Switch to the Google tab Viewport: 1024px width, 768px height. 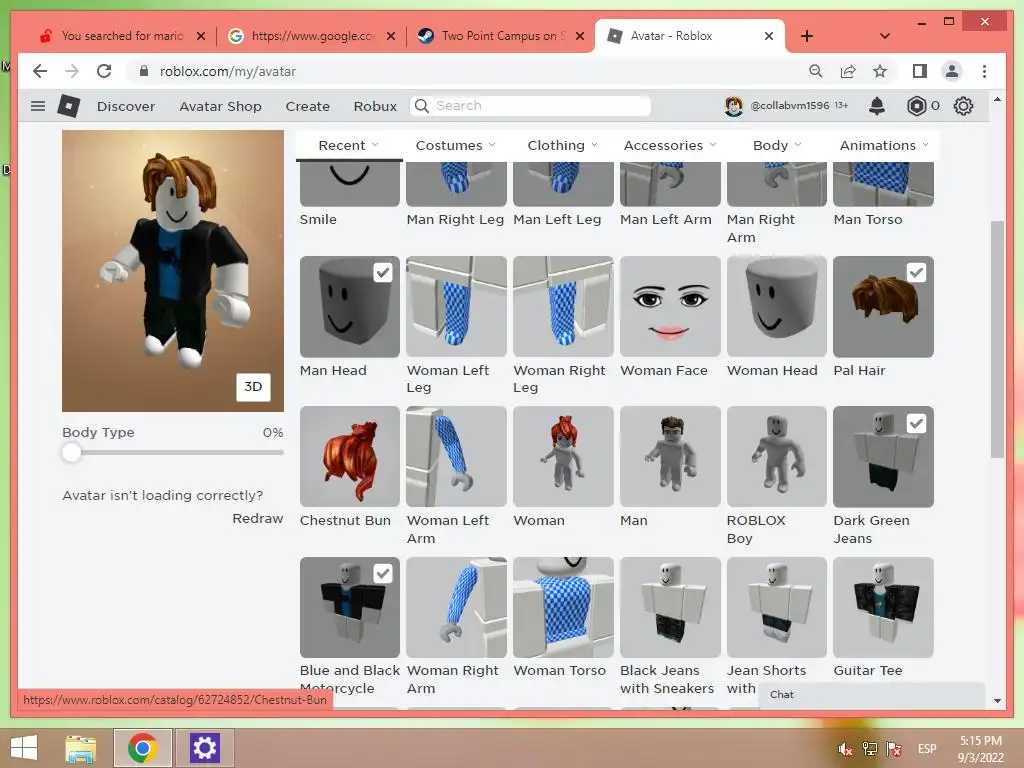click(x=312, y=36)
